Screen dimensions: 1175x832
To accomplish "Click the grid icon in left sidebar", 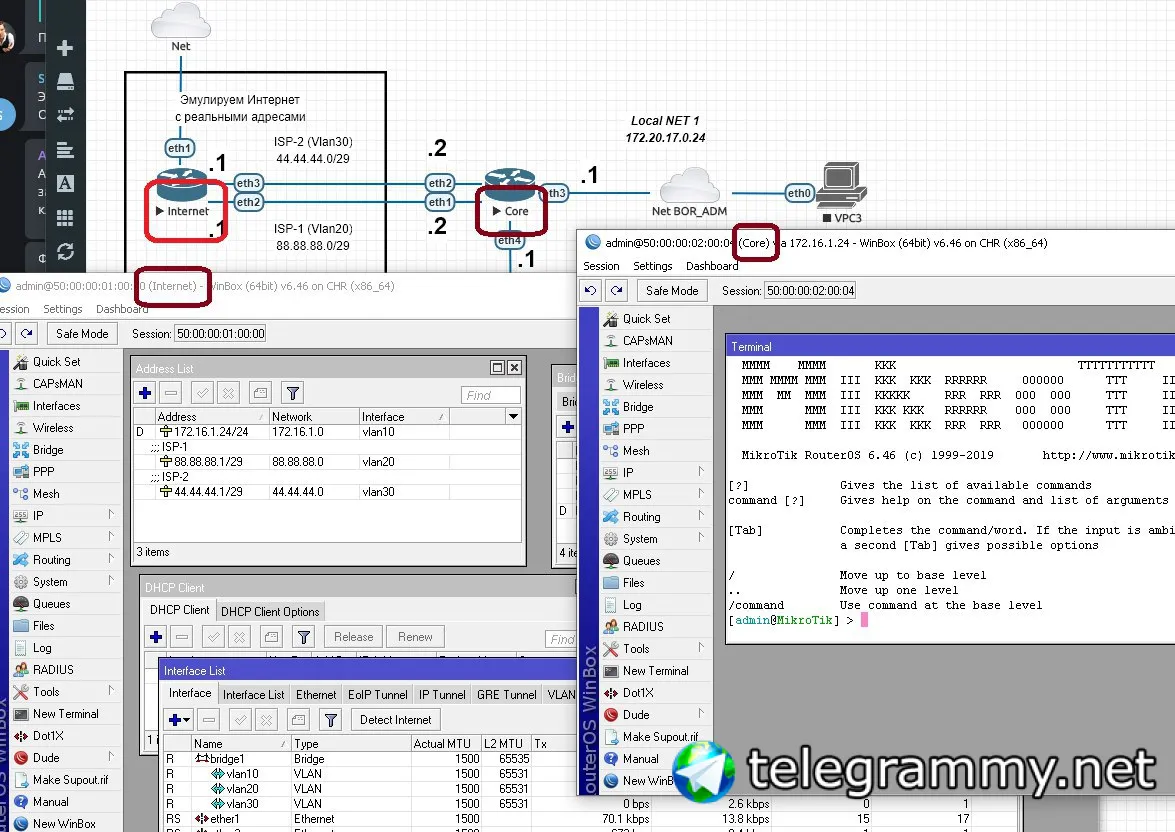I will pyautogui.click(x=65, y=218).
